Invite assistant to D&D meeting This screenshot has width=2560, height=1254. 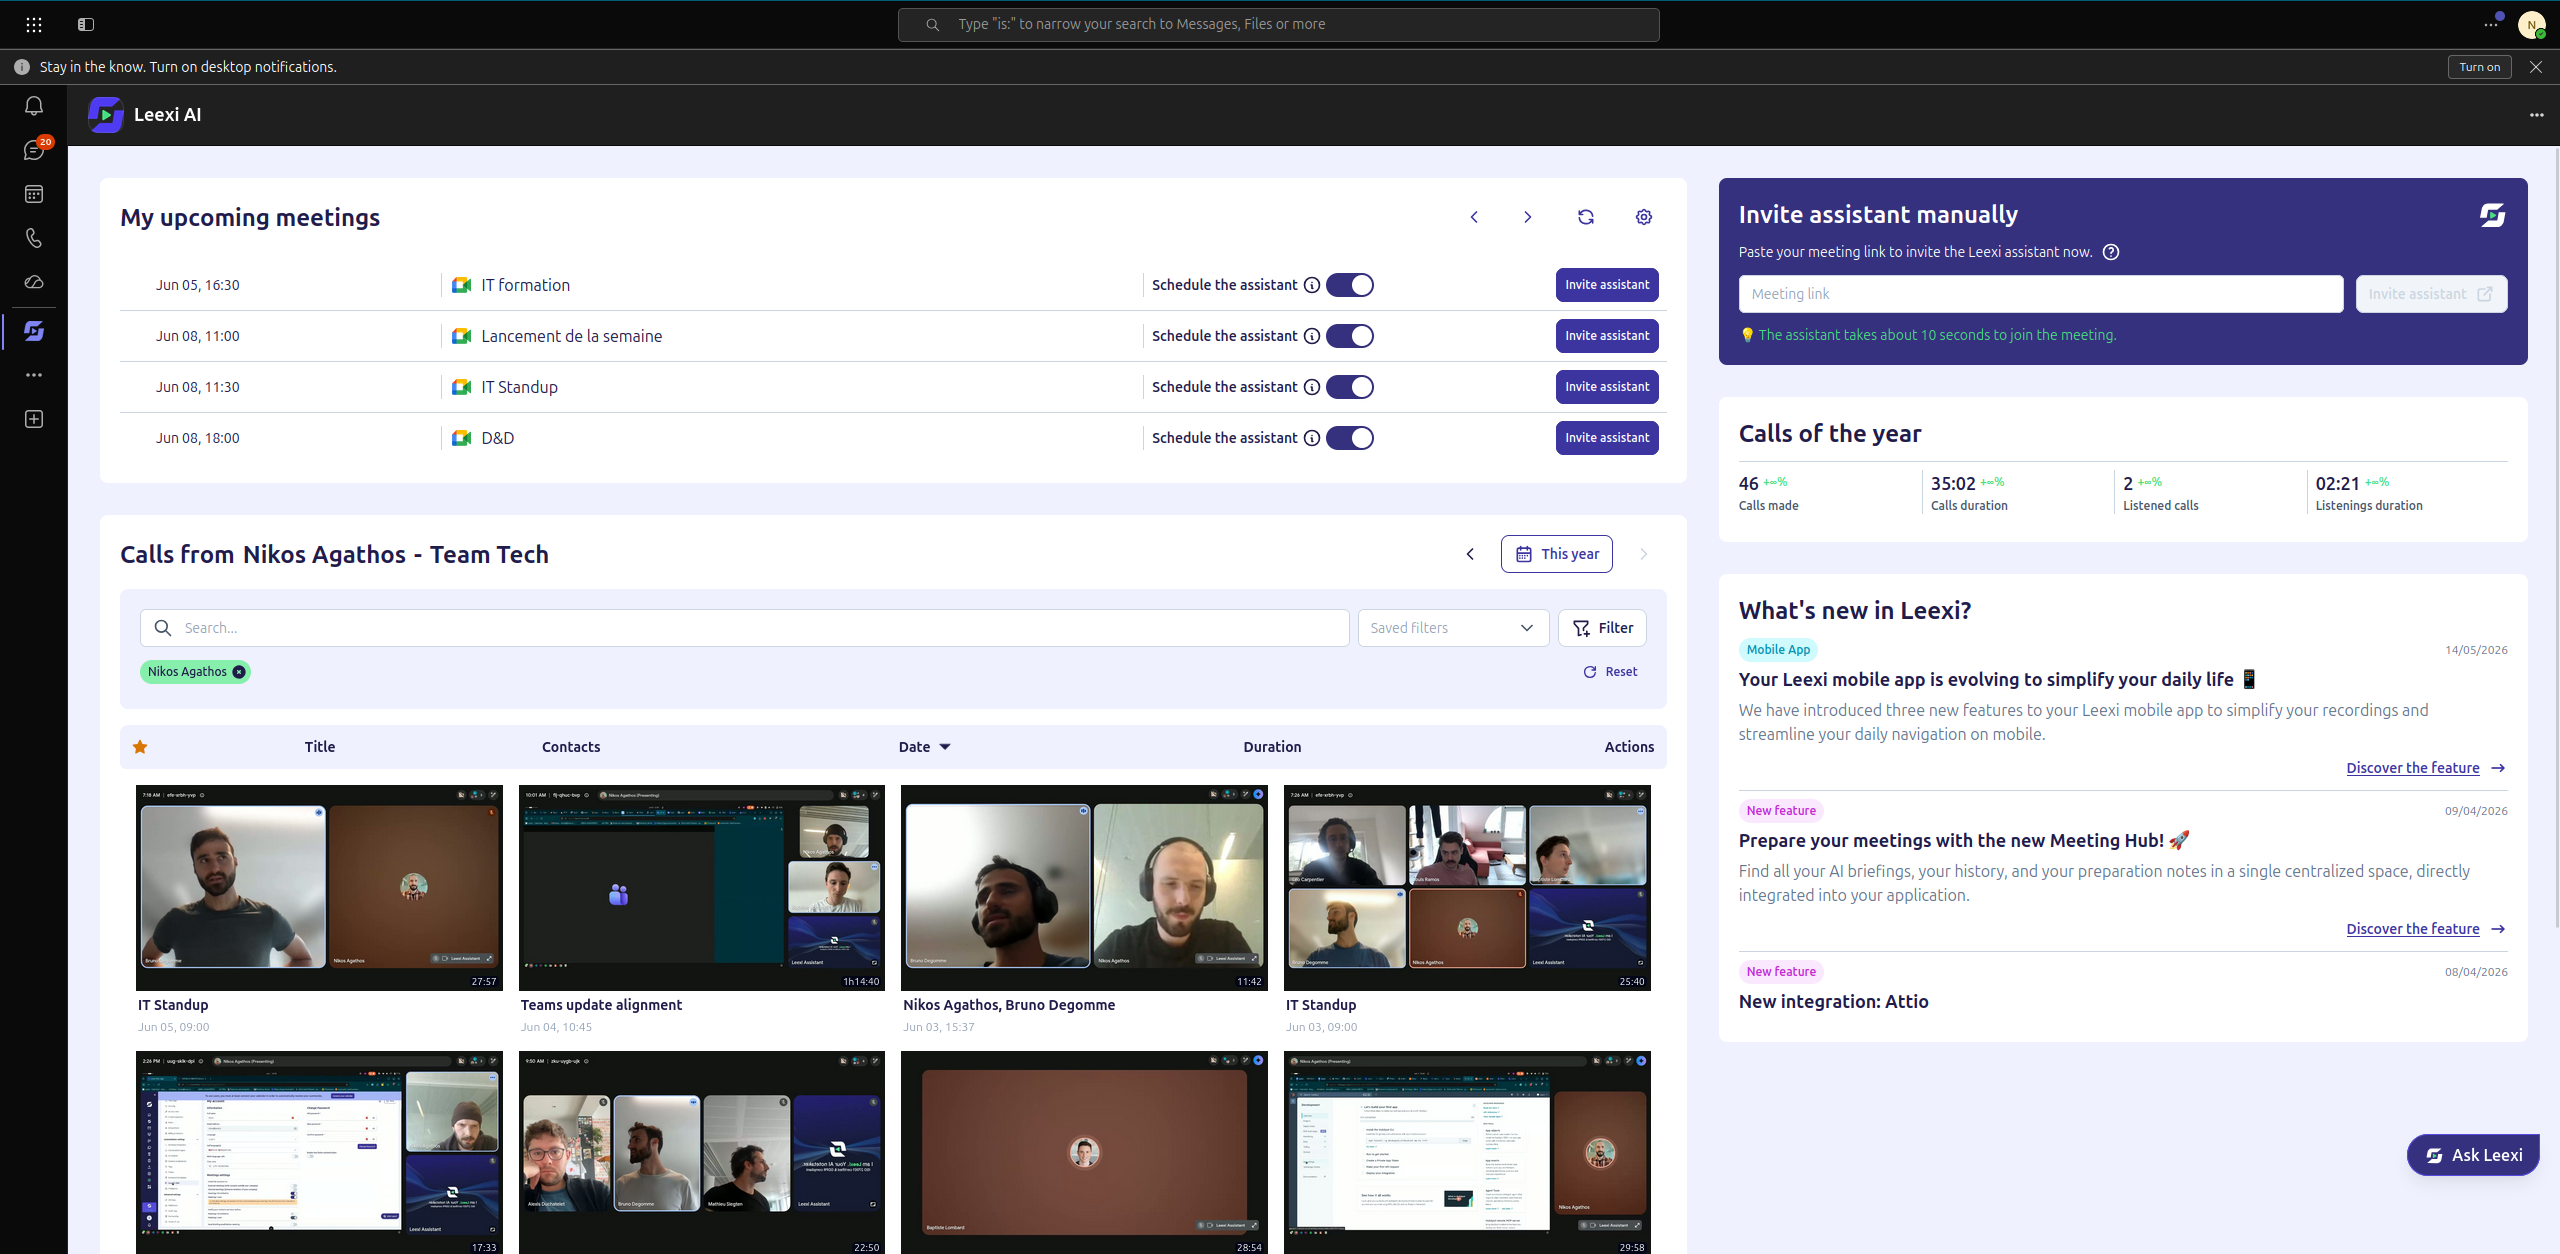tap(1607, 438)
